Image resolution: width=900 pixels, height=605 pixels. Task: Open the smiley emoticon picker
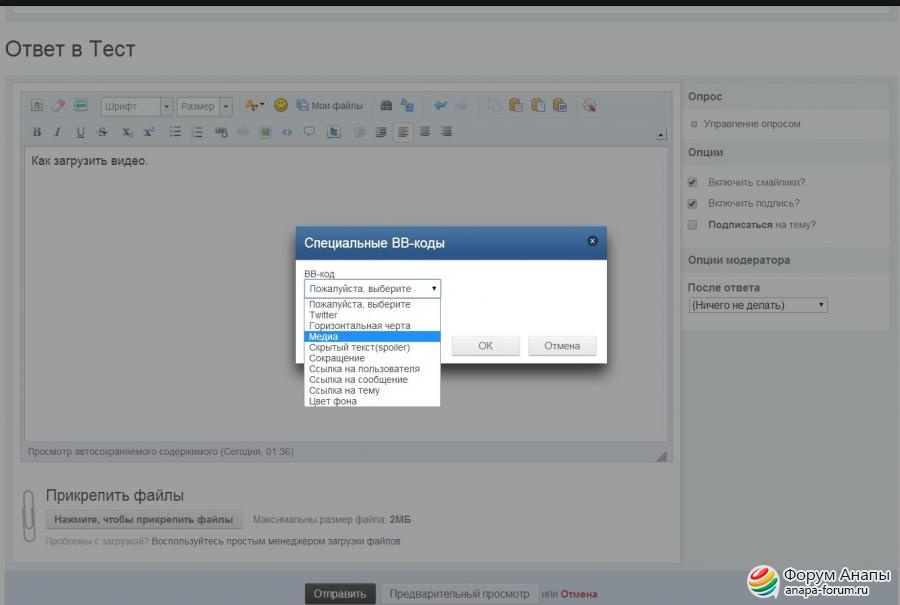pyautogui.click(x=281, y=105)
